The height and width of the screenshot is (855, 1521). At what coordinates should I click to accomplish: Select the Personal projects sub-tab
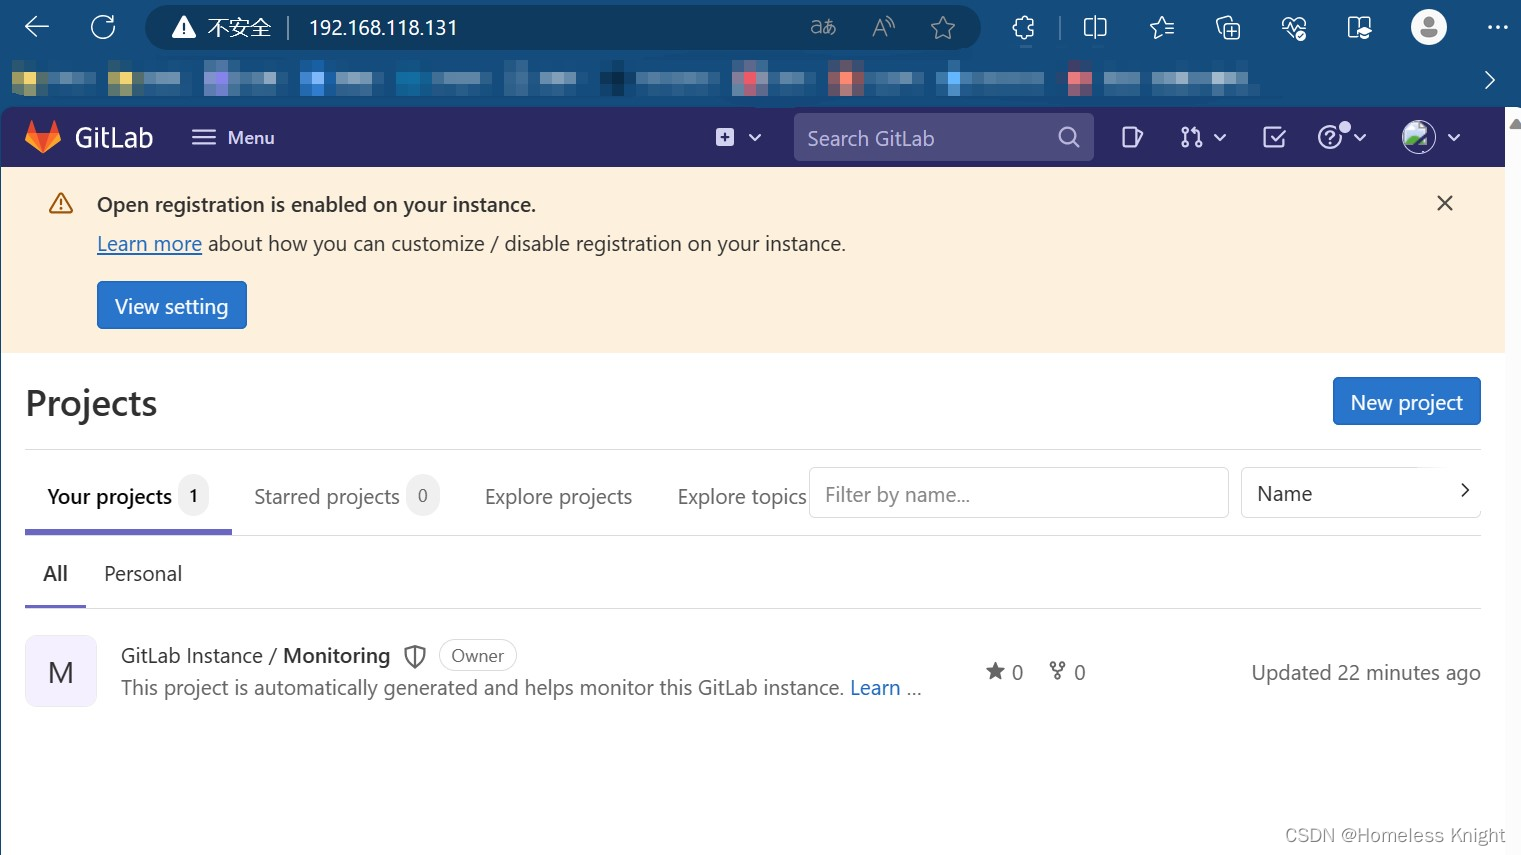tap(143, 574)
